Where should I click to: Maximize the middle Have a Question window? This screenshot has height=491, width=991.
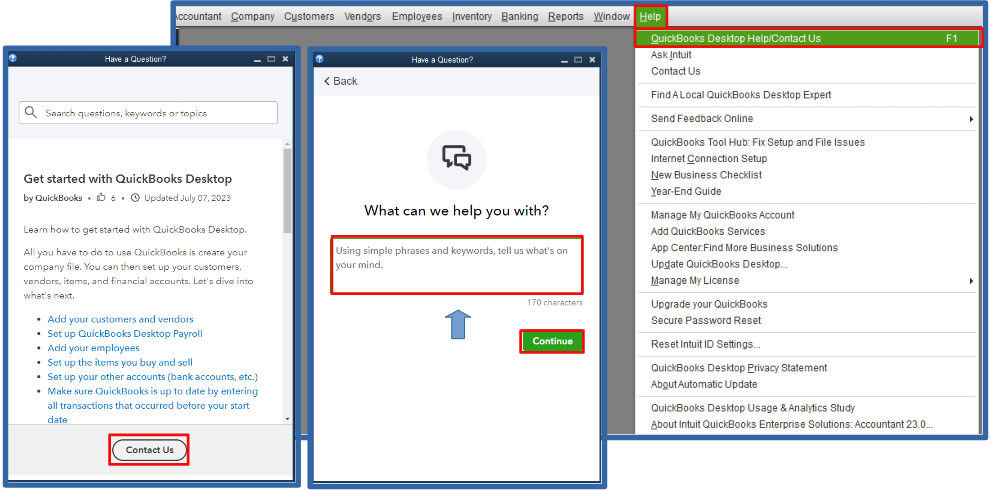point(578,59)
